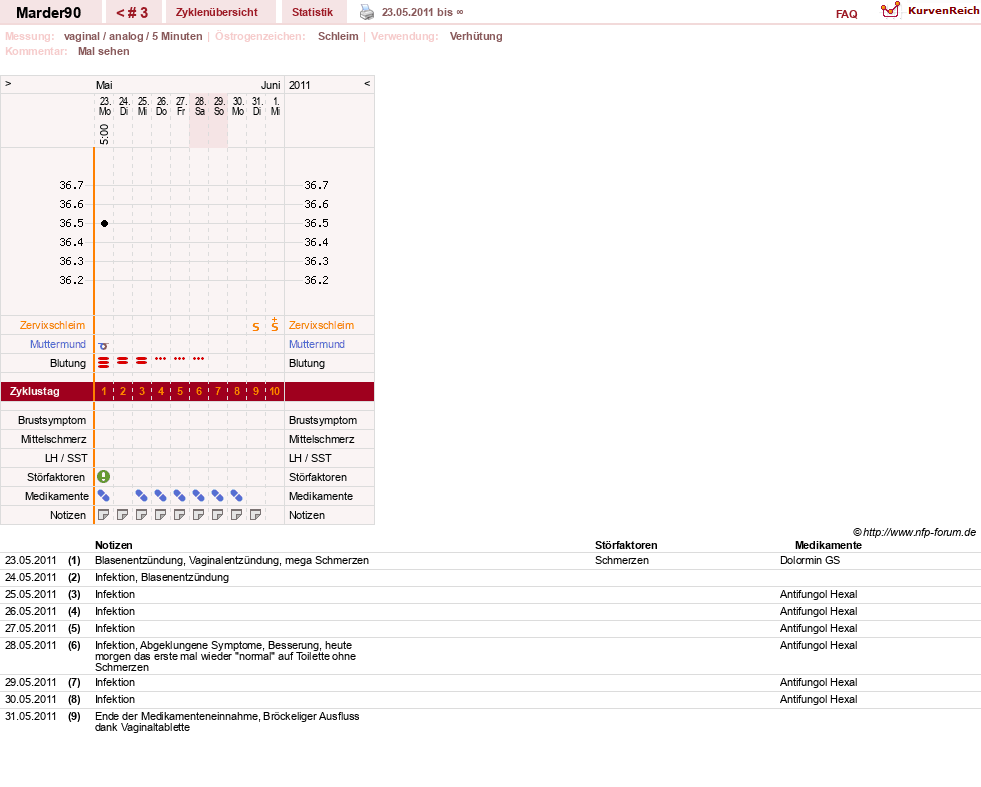Viewport: 981px width, 787px height.
Task: Click the spotting dots on cycle day 4
Action: tap(161, 358)
